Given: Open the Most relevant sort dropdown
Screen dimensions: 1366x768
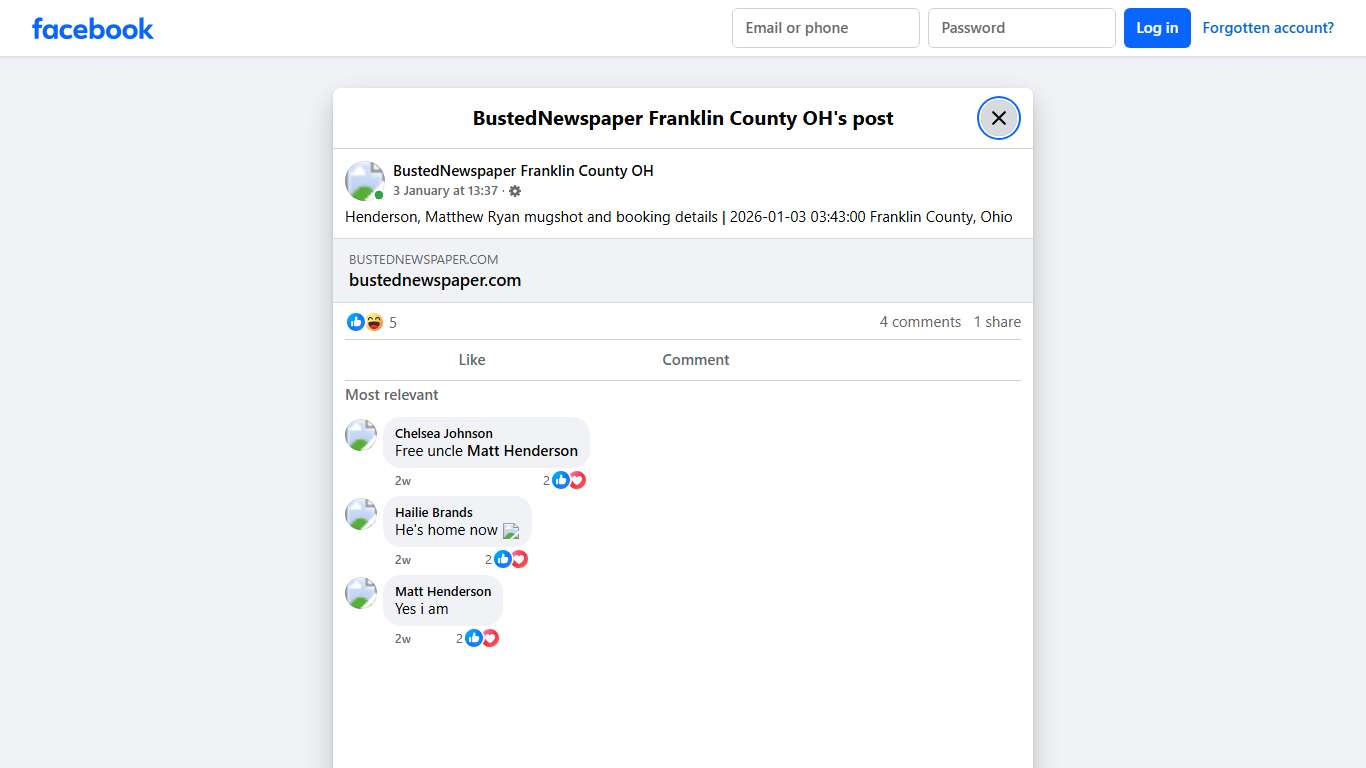Looking at the screenshot, I should pos(391,395).
